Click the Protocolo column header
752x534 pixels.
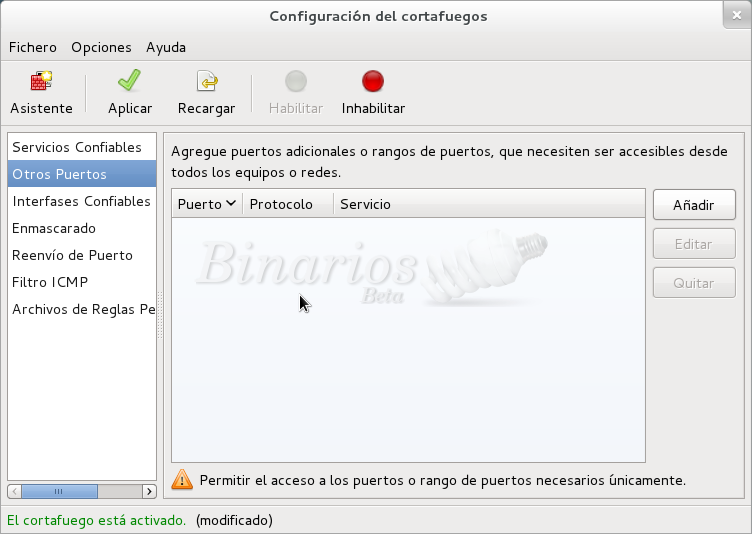281,204
